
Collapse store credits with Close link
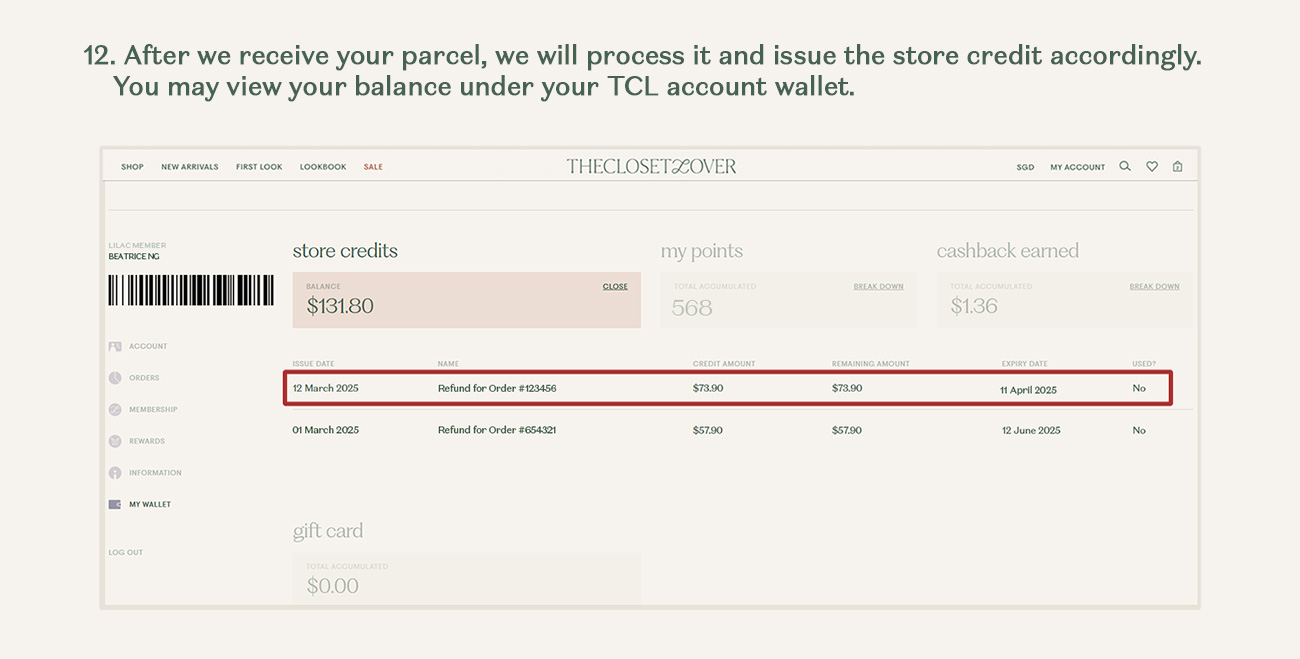[615, 286]
